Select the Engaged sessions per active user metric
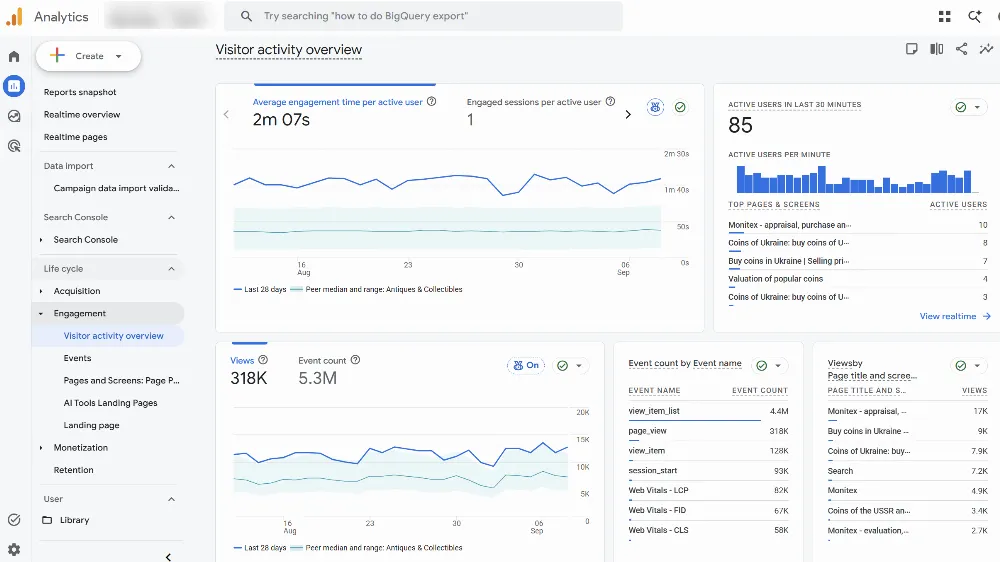 [x=534, y=102]
